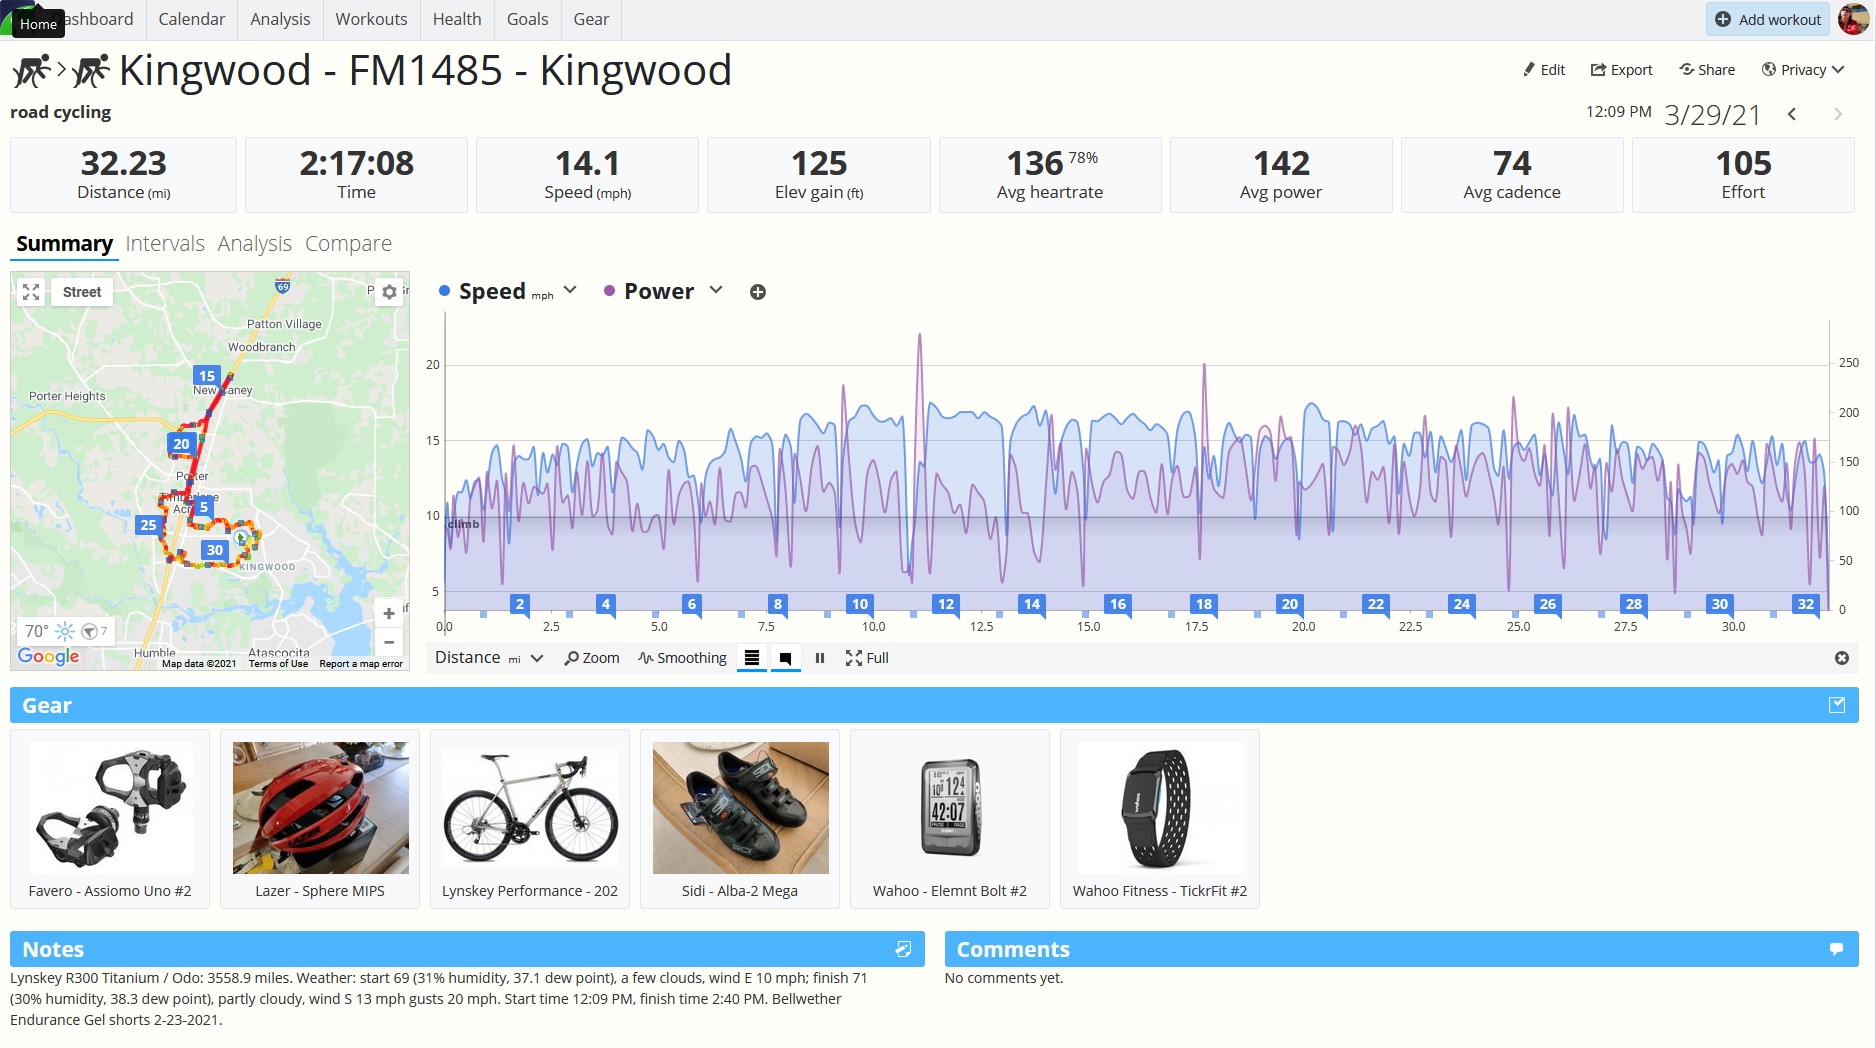This screenshot has width=1876, height=1048.
Task: Toggle the chart annotation flag option
Action: (786, 658)
